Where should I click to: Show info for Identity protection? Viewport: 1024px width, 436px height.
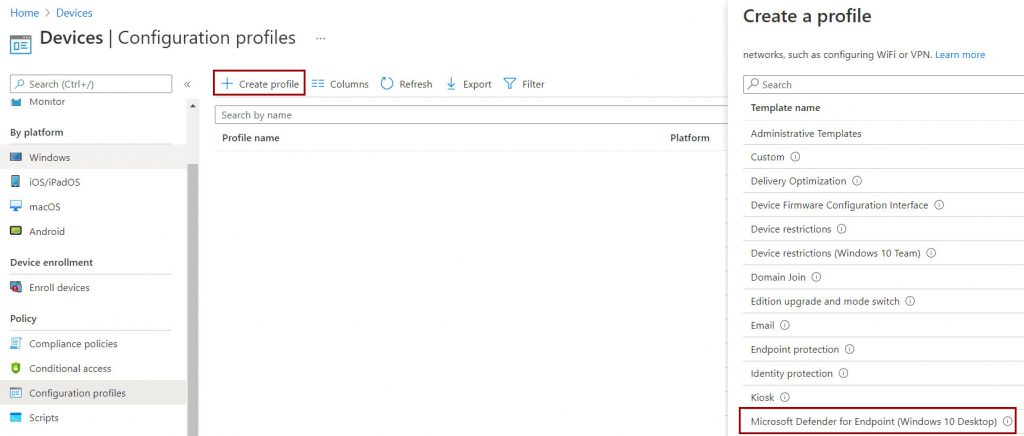point(843,373)
